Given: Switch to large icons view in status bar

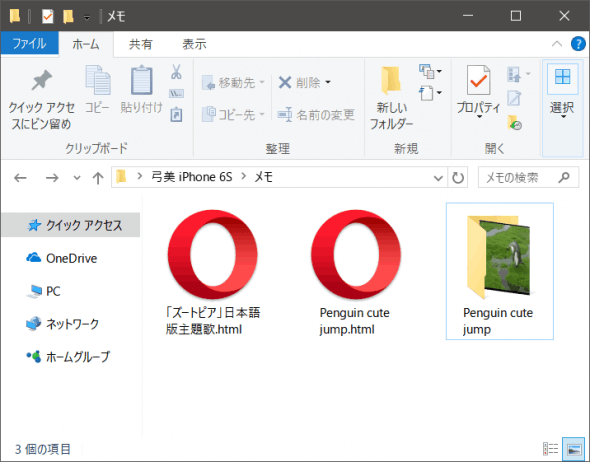Looking at the screenshot, I should pos(574,449).
